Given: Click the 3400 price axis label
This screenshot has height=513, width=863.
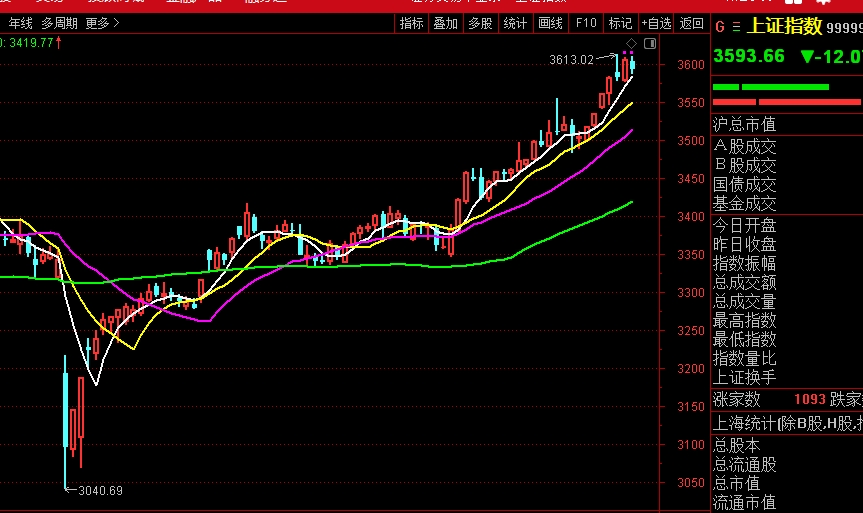Looking at the screenshot, I should (x=691, y=217).
